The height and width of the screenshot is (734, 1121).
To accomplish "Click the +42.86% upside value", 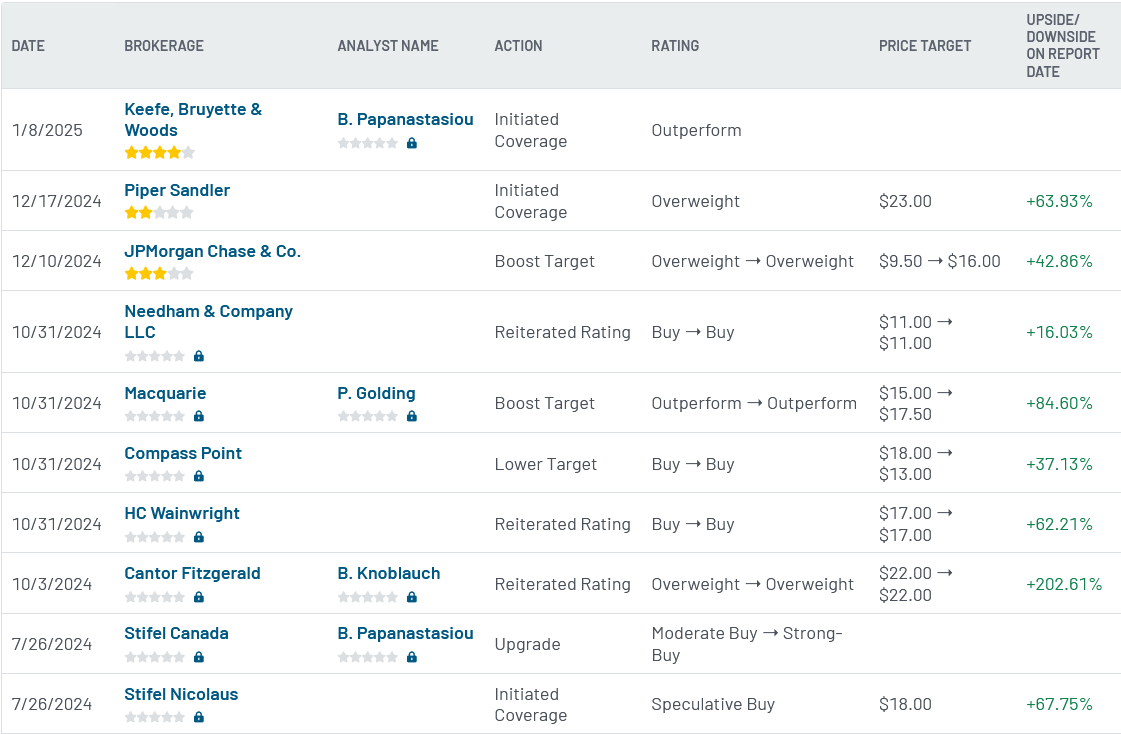I will tap(1060, 261).
